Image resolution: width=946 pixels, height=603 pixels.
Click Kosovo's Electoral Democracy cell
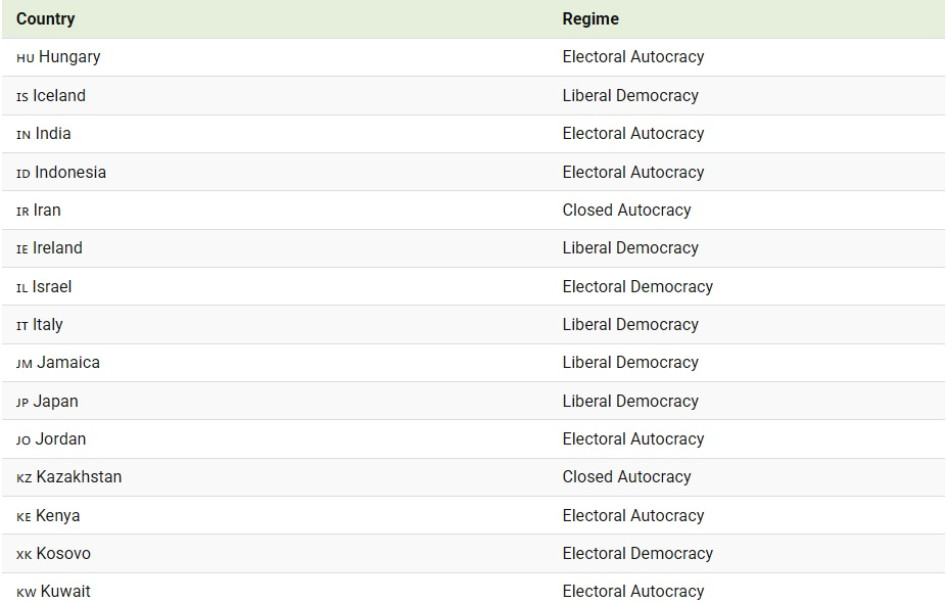pyautogui.click(x=637, y=553)
